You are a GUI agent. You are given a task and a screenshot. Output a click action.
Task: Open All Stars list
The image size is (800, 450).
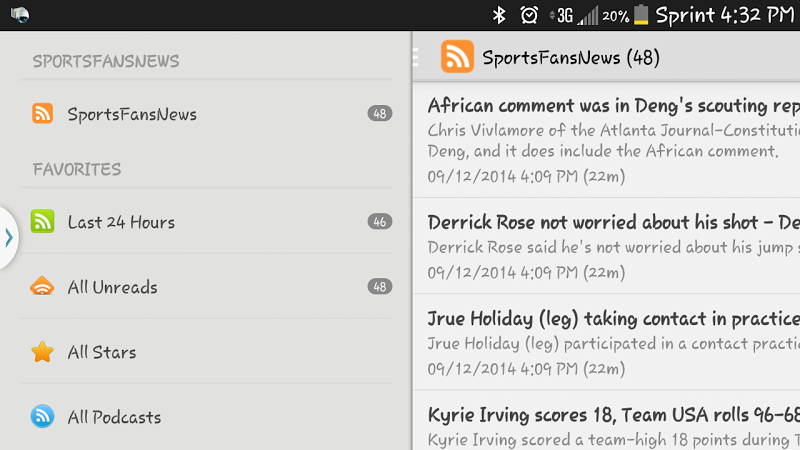click(x=206, y=352)
